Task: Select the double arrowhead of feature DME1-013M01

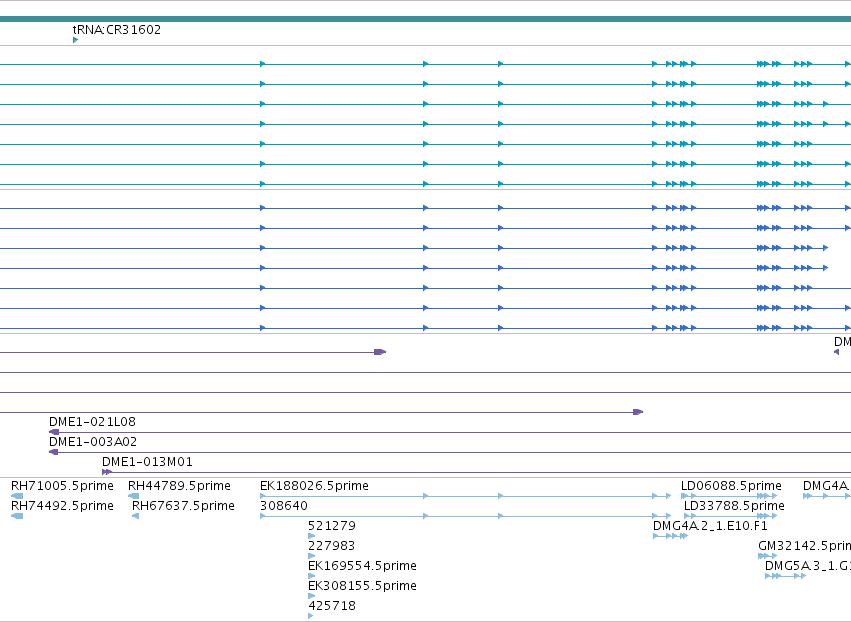Action: (107, 472)
